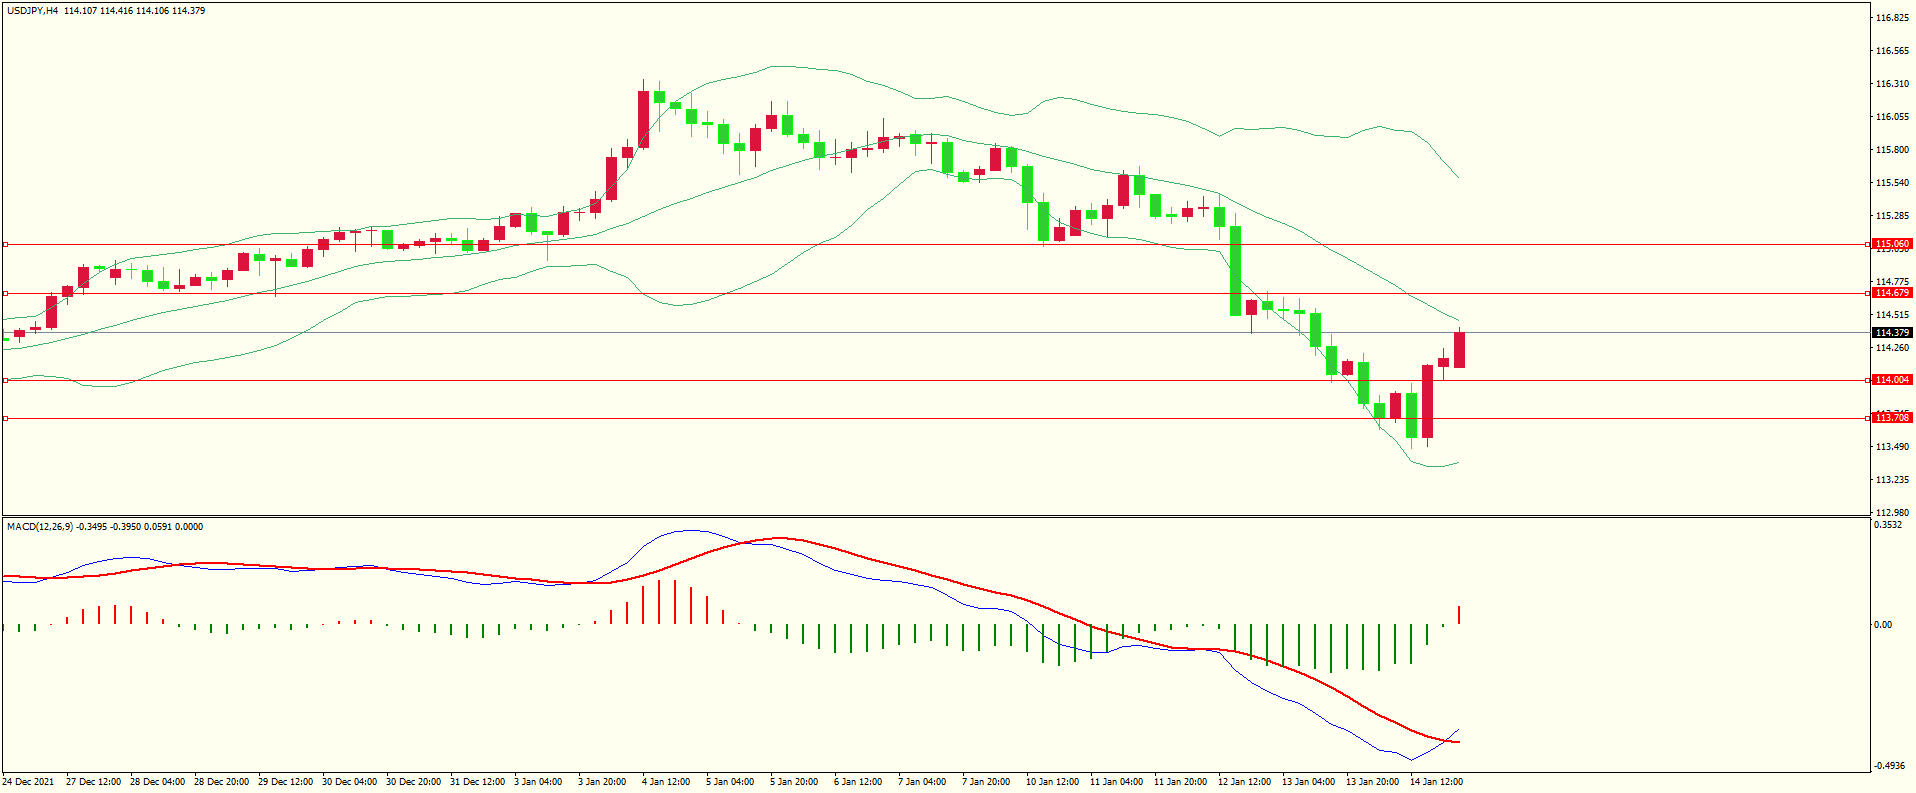Screen dimensions: 1916x793
Task: Click the MACD(12,26,9) indicator label
Action: coord(39,527)
